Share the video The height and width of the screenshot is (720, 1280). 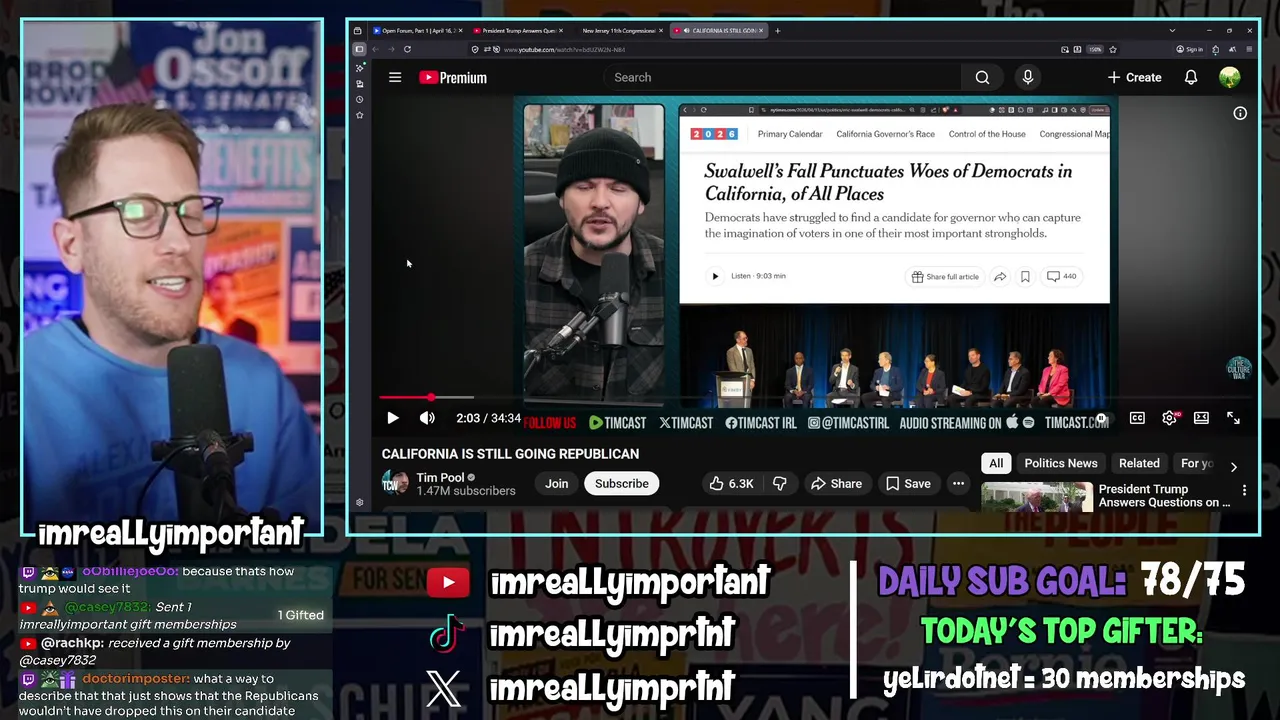(836, 483)
